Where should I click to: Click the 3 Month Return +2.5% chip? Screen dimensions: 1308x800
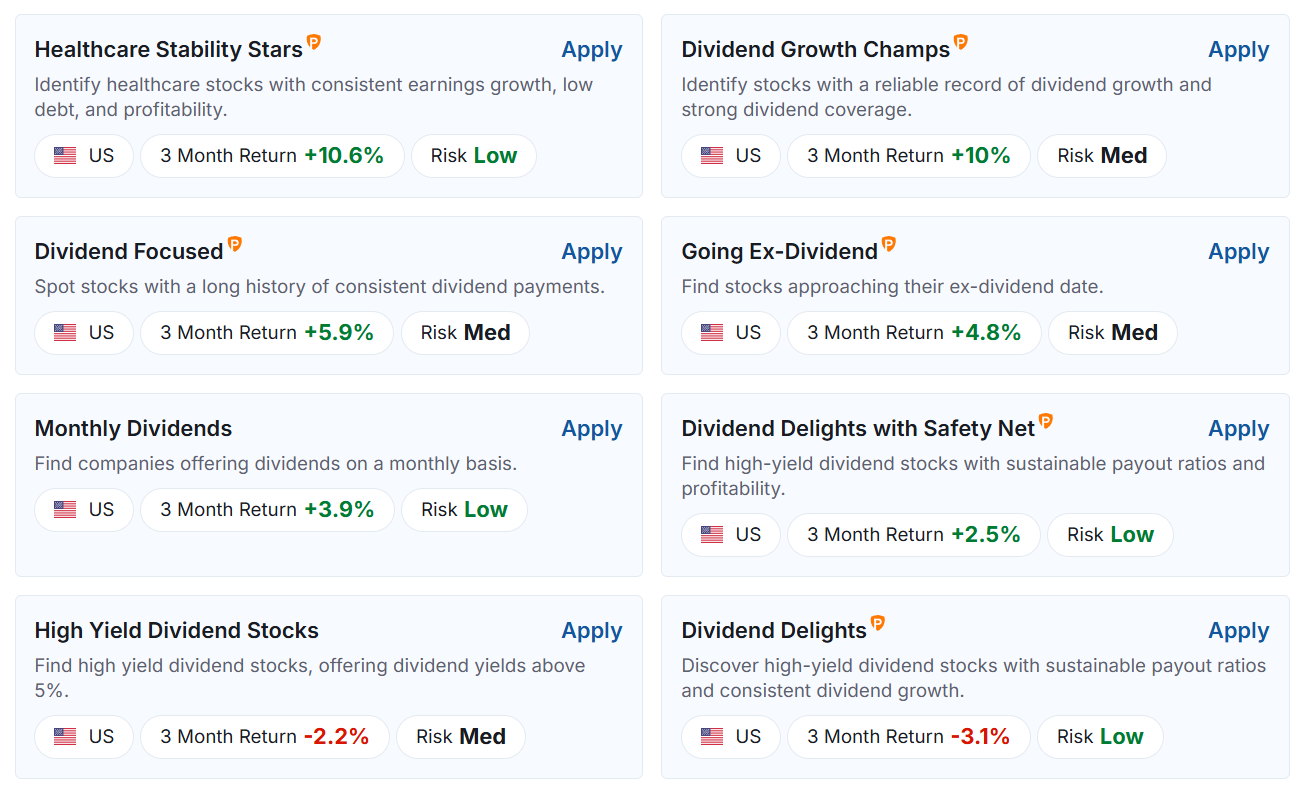point(913,534)
